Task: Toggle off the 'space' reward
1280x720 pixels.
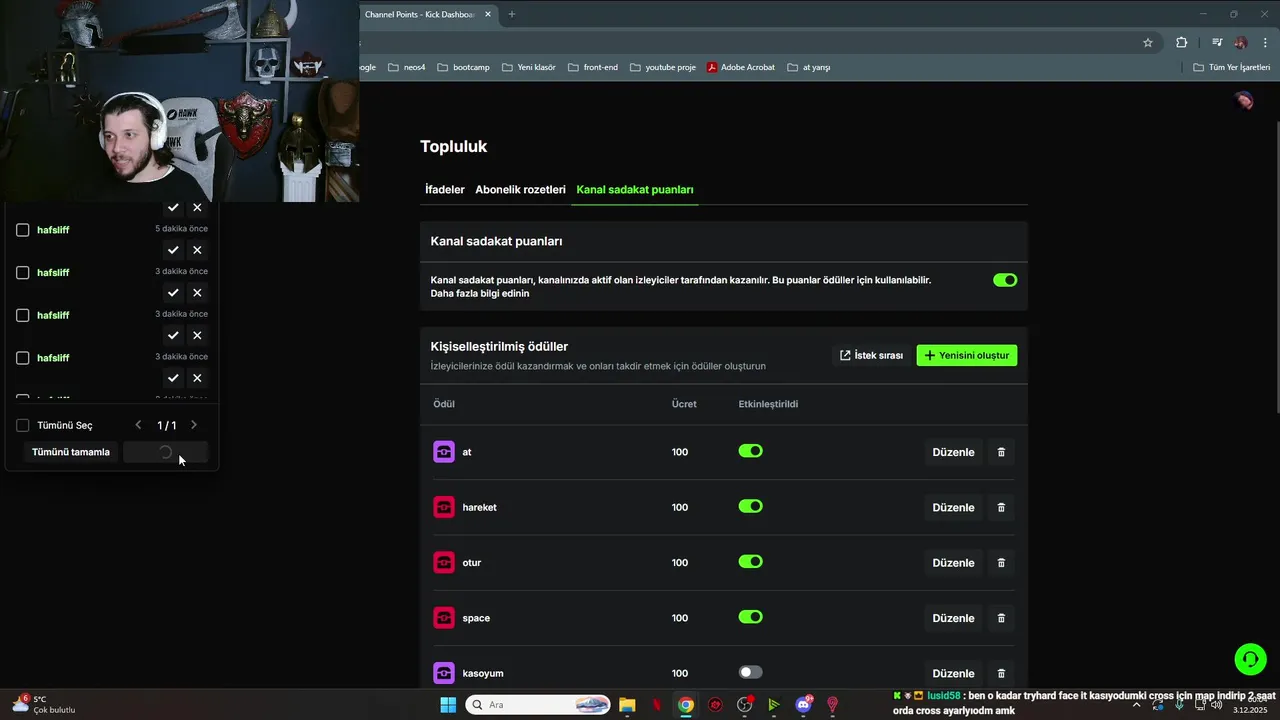Action: 751,617
